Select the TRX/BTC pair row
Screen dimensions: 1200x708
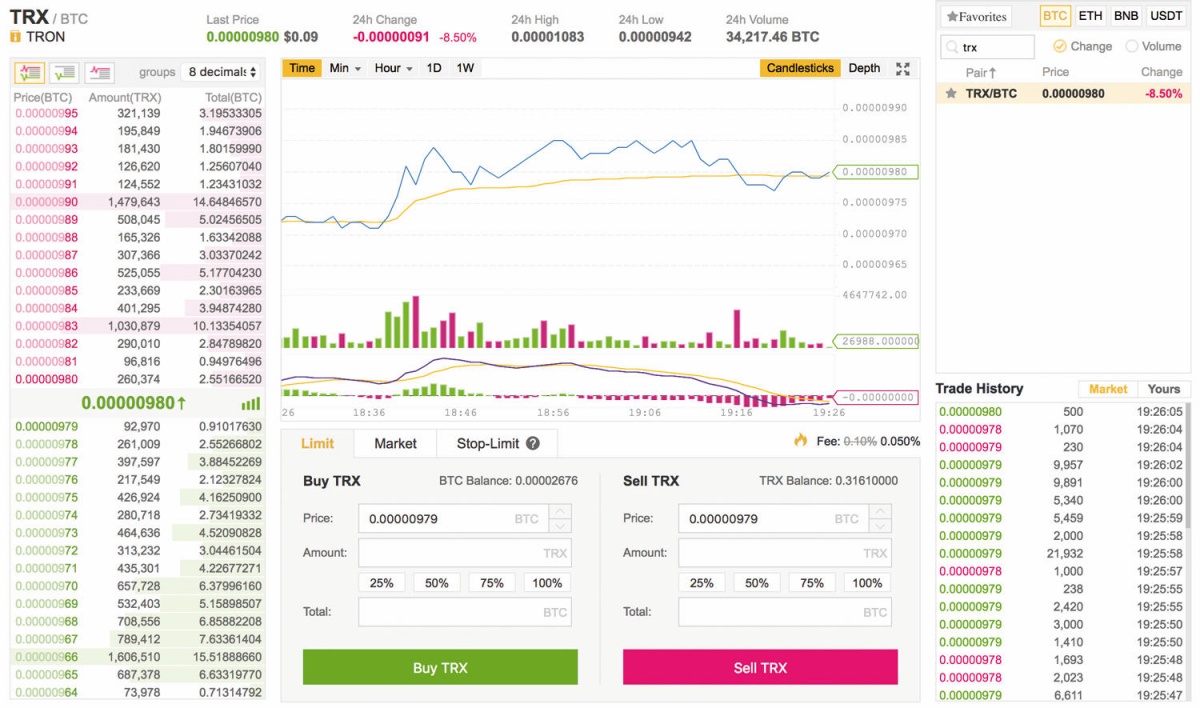click(1063, 93)
